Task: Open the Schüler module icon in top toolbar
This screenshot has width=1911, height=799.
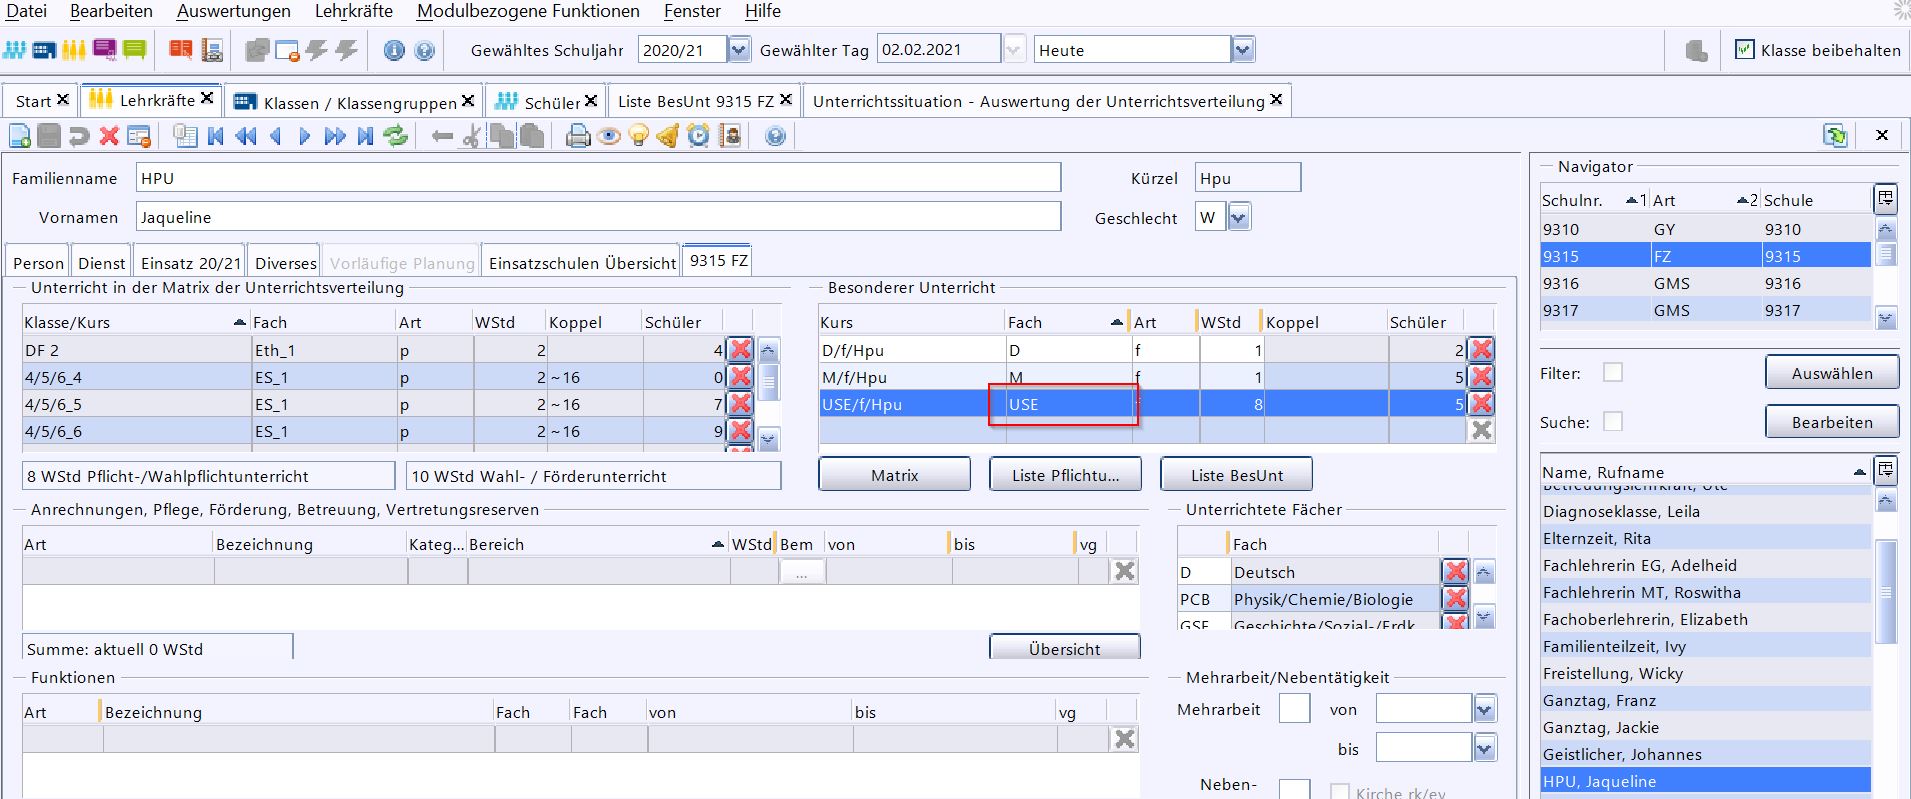Action: (x=15, y=50)
